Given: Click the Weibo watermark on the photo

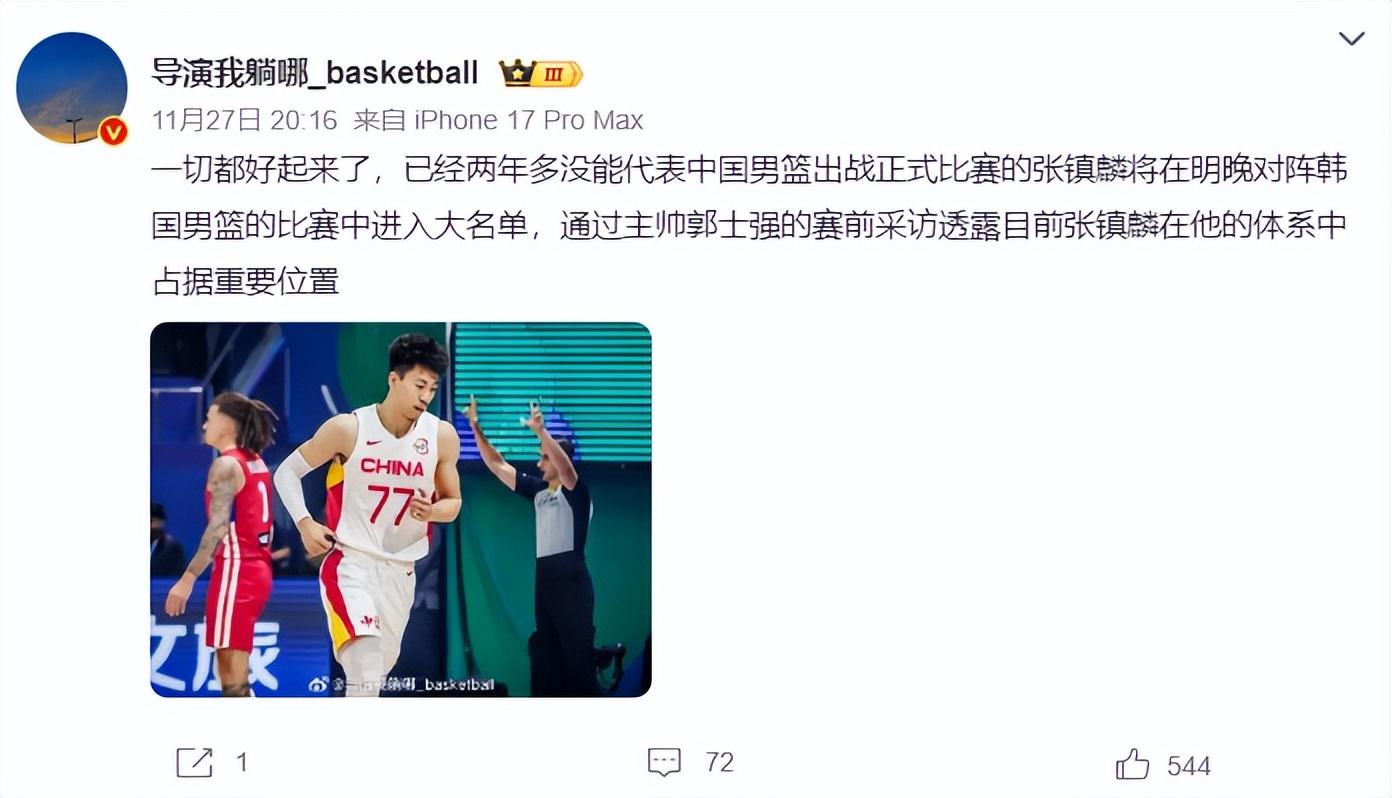Looking at the screenshot, I should coord(401,685).
